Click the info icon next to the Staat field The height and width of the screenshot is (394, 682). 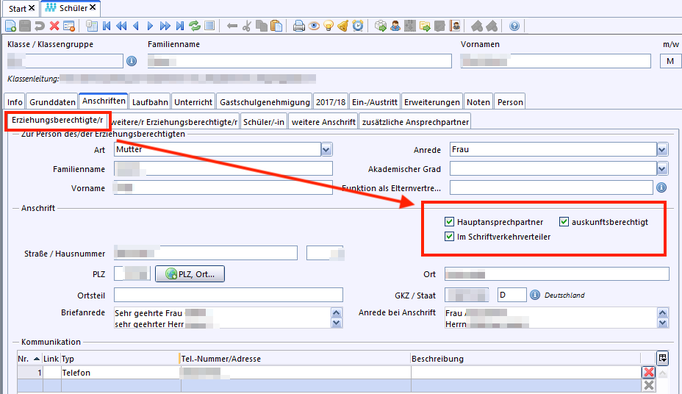coord(535,295)
